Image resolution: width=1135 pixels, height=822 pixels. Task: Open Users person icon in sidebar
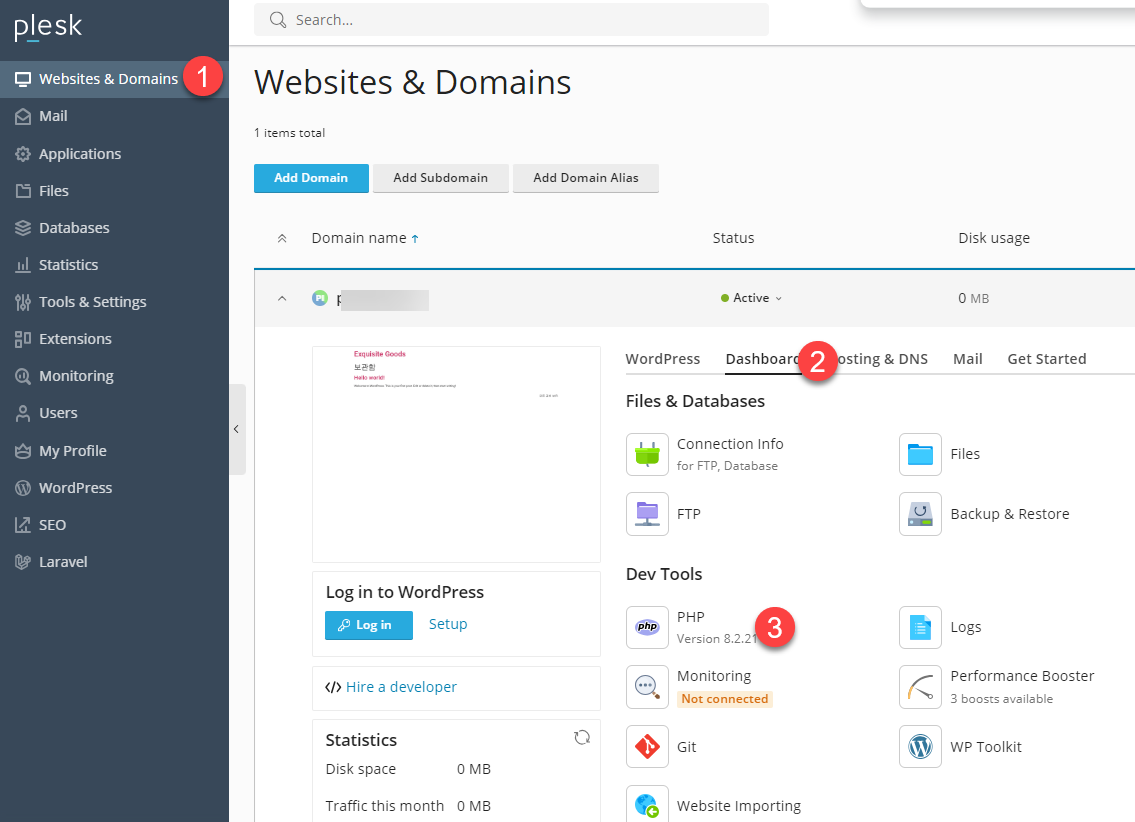23,413
